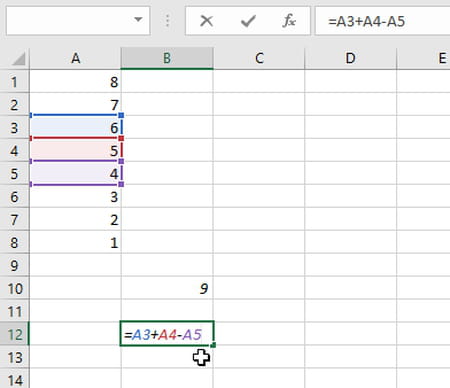Open the Name Box dropdown arrow
The height and width of the screenshot is (388, 450).
(138, 19)
